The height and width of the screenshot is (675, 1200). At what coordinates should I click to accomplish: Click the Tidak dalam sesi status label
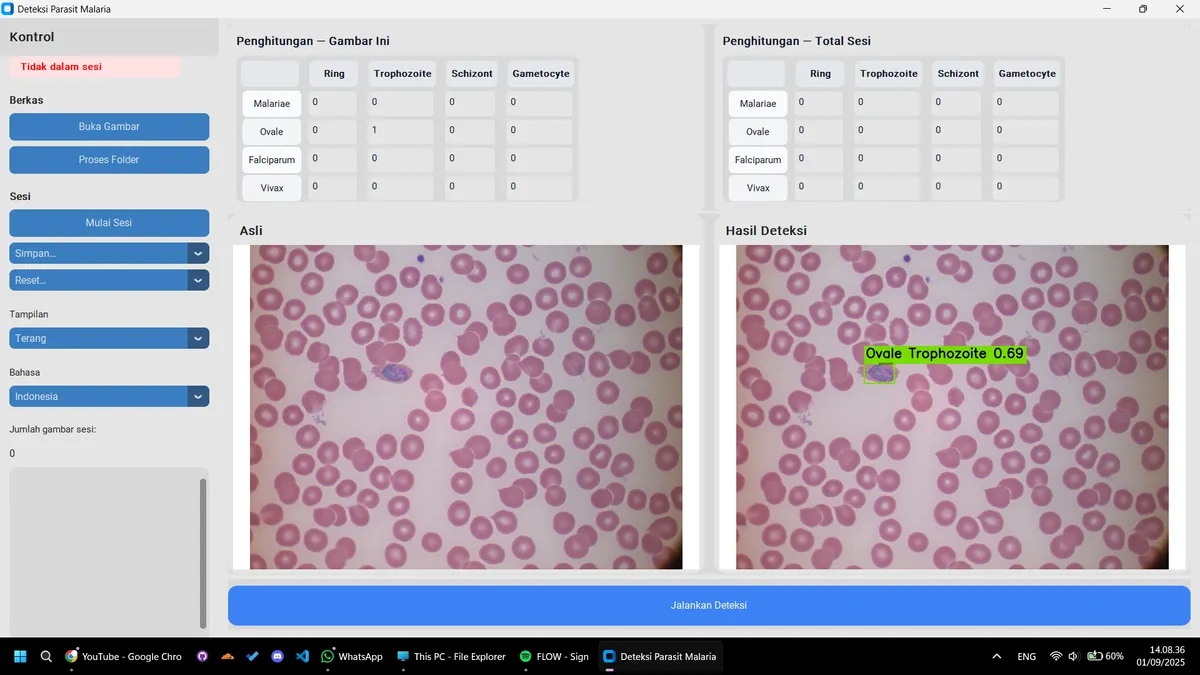95,67
